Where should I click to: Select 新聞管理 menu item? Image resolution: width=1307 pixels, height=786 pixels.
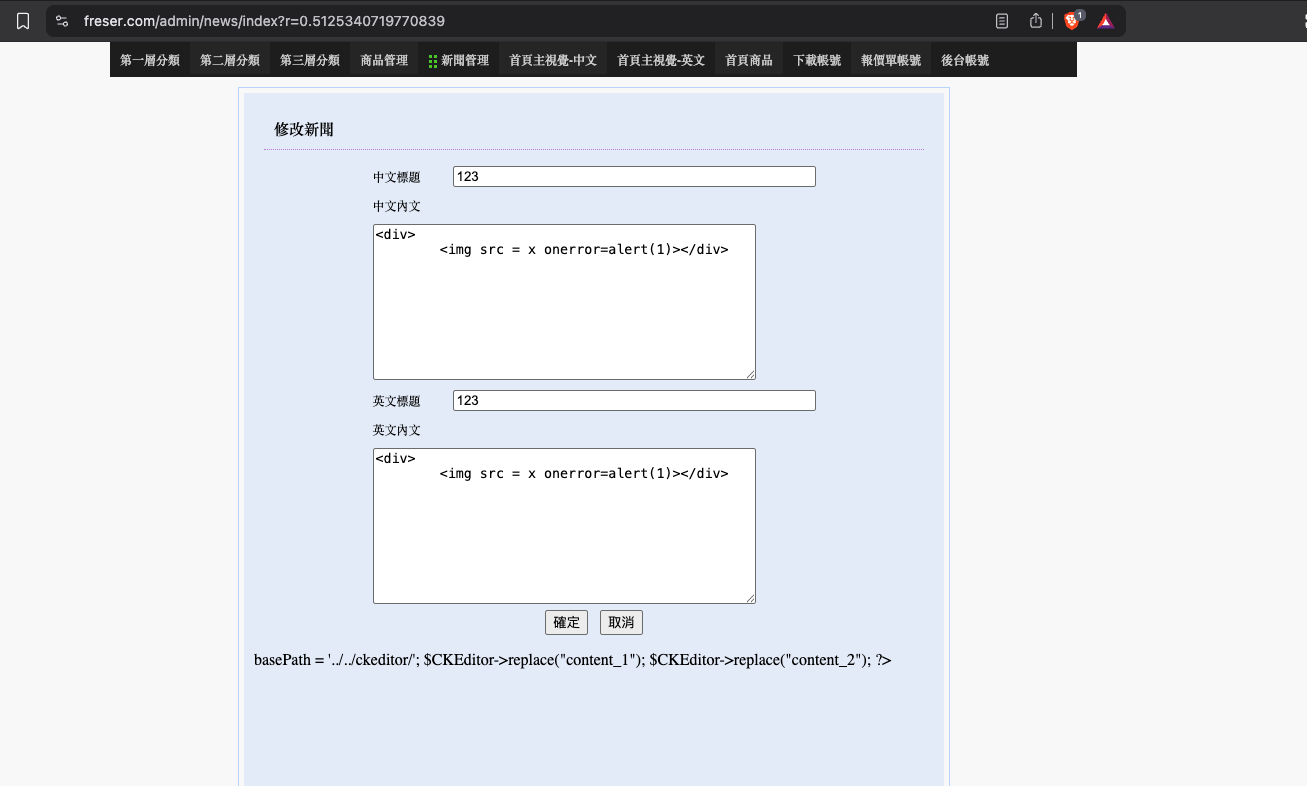[465, 60]
